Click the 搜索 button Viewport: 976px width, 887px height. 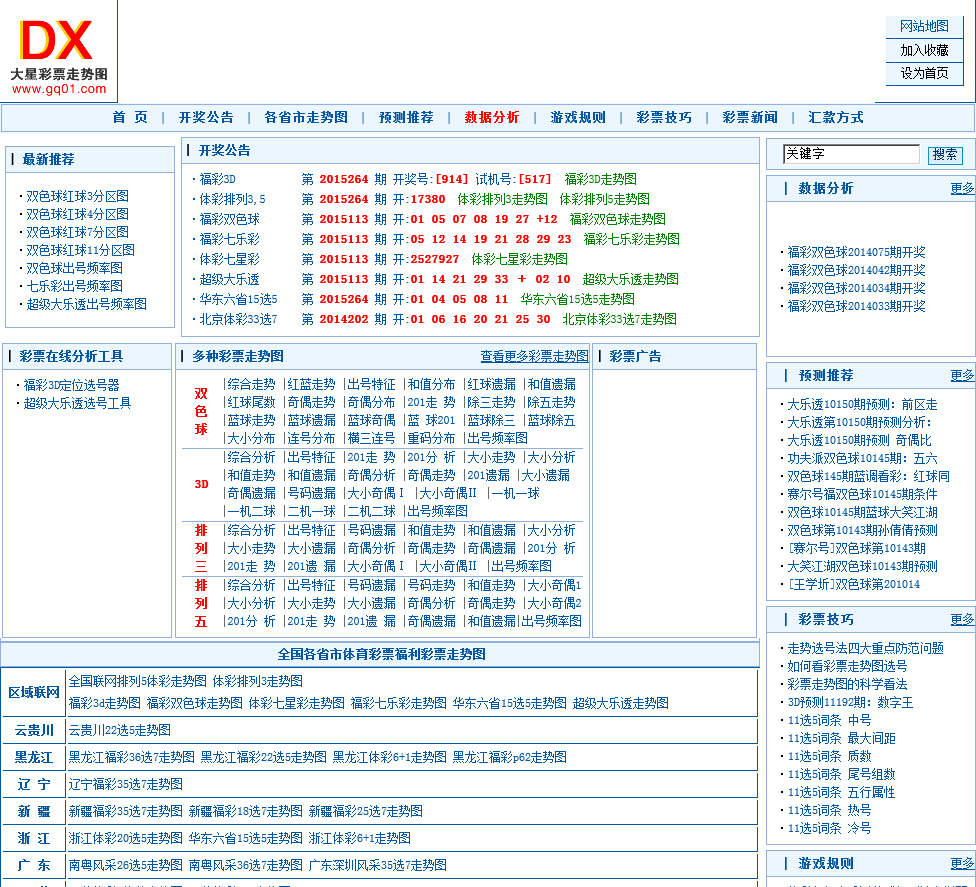click(x=945, y=154)
